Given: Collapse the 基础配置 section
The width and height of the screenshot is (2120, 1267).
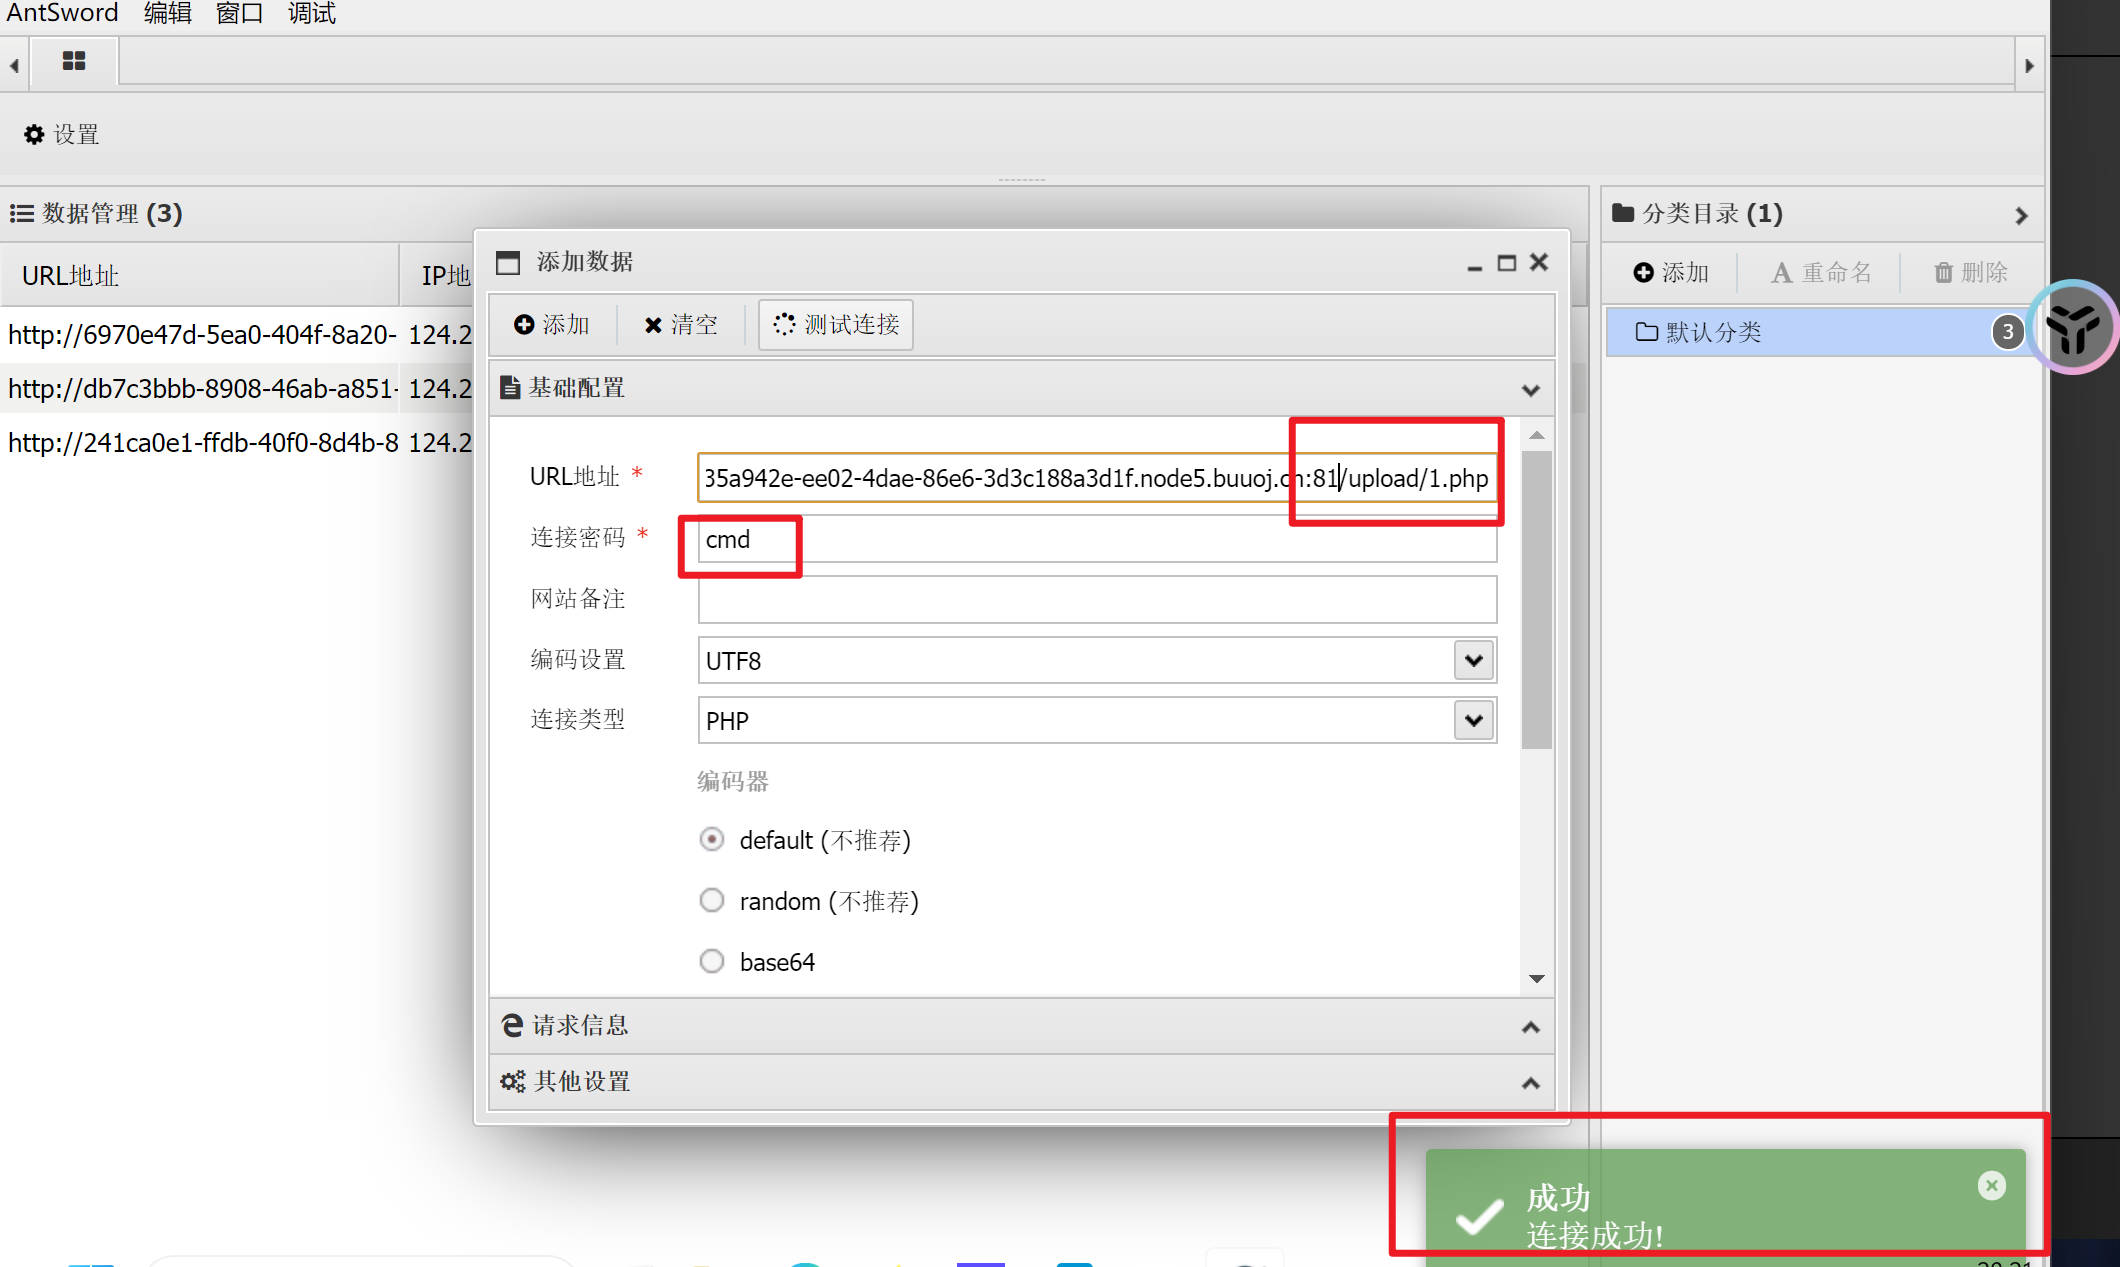Looking at the screenshot, I should coord(1530,389).
